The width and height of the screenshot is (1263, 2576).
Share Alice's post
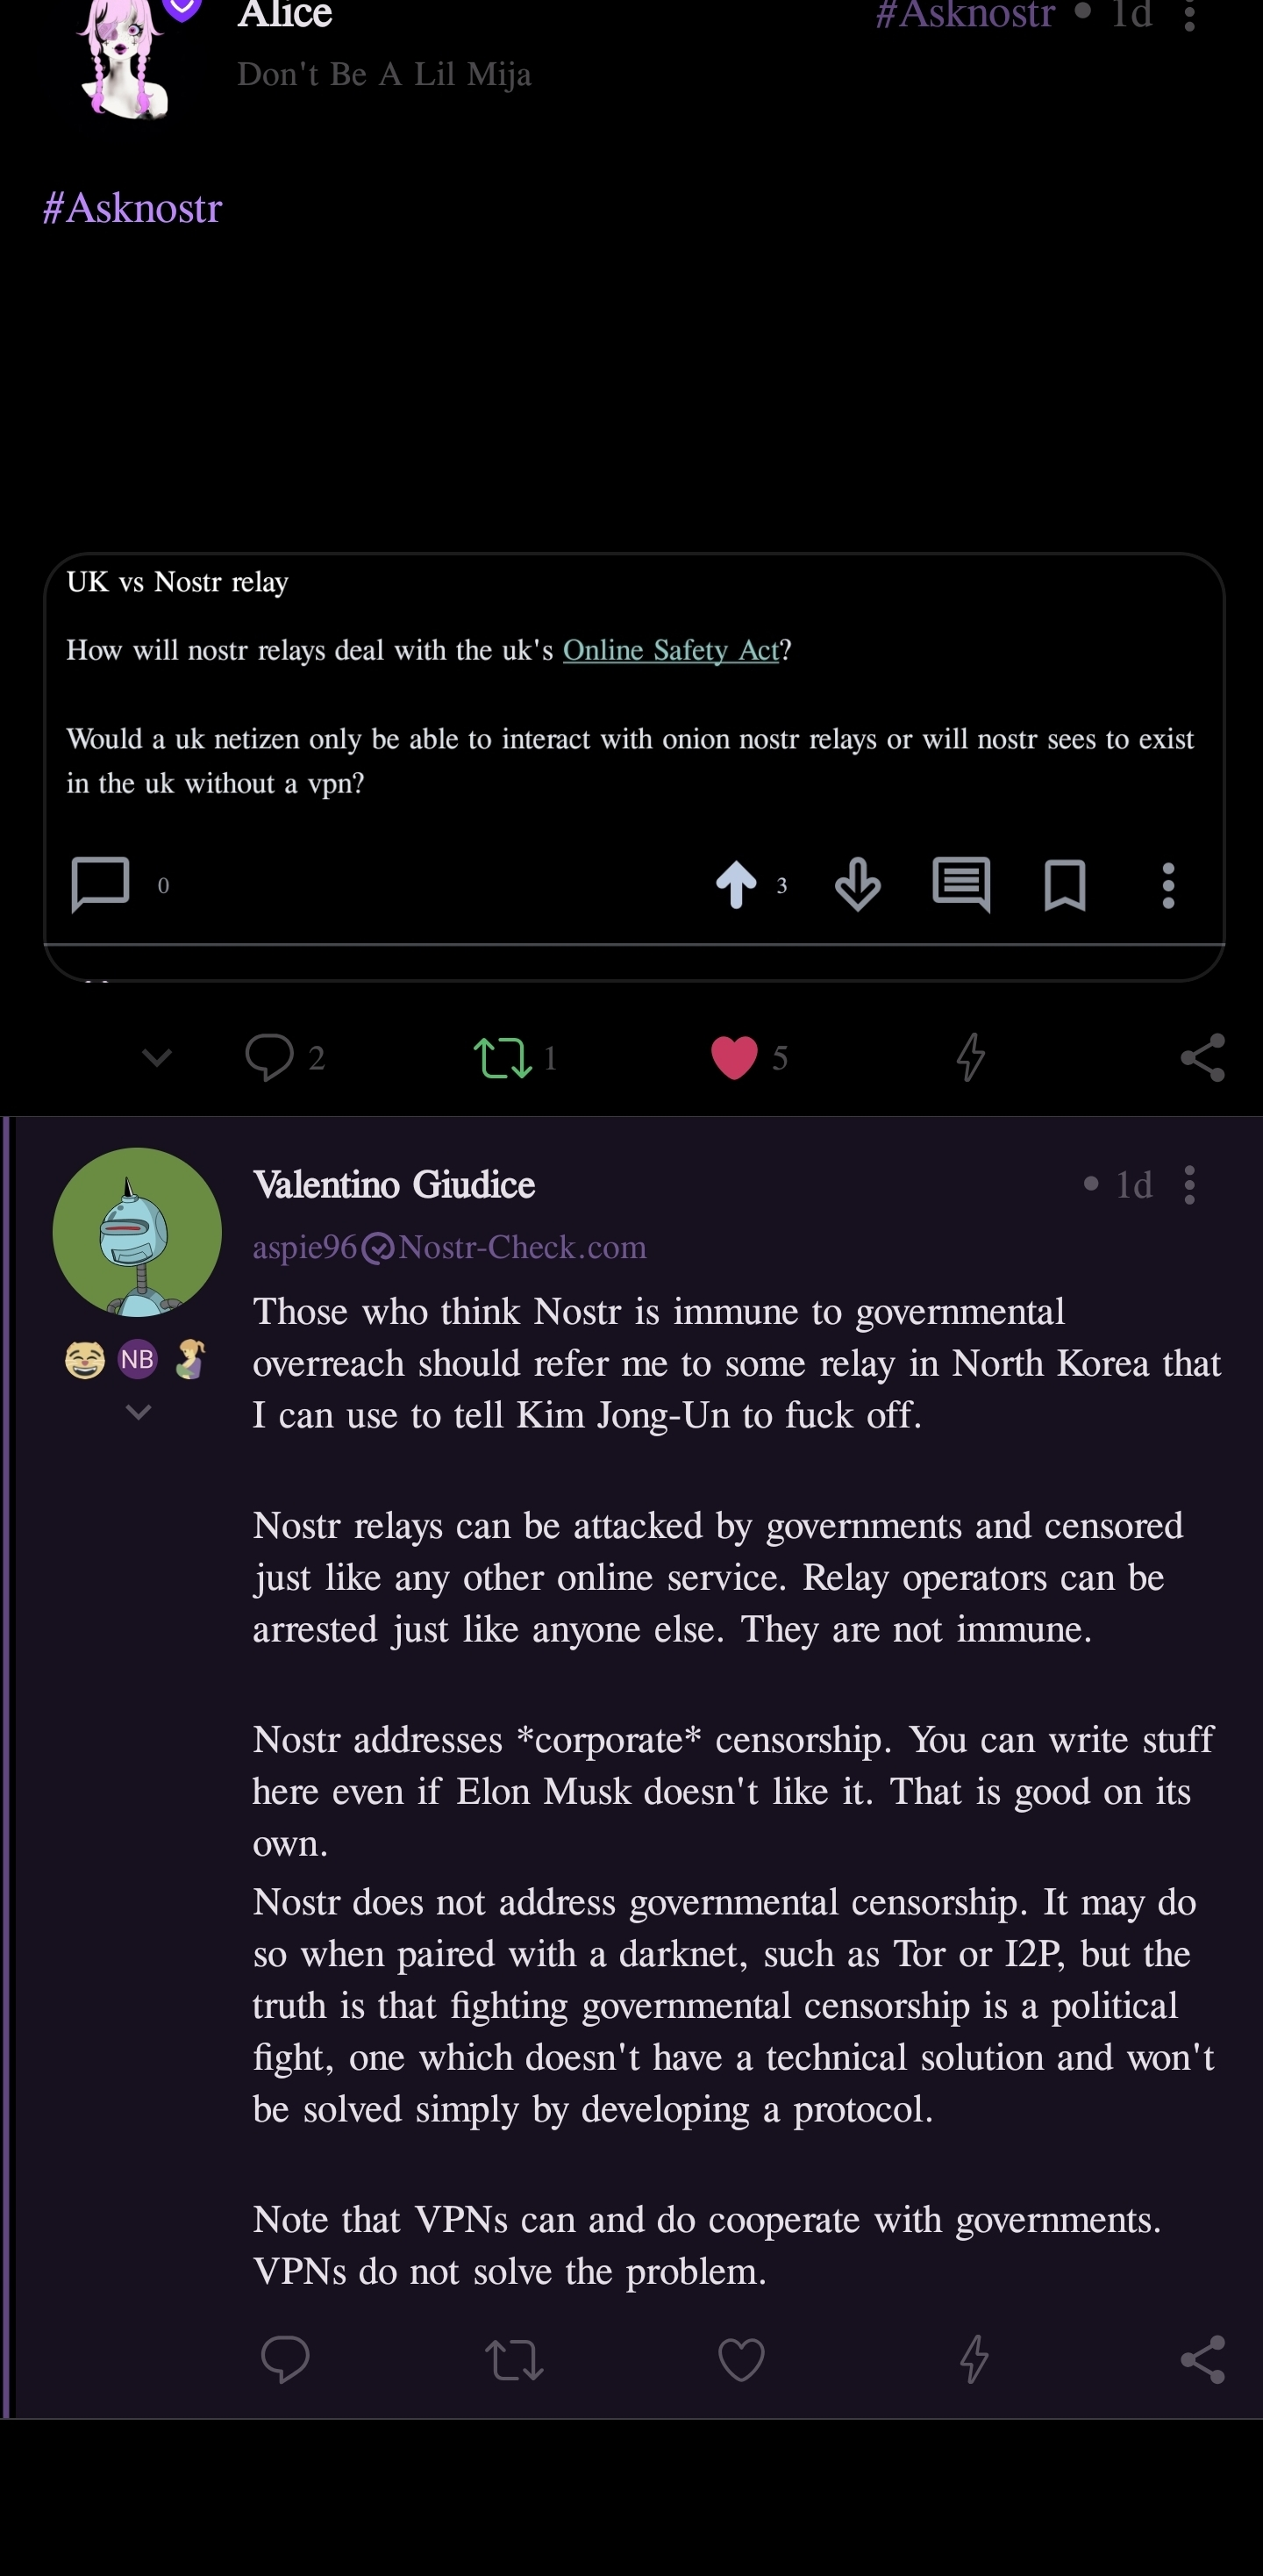click(1202, 1057)
